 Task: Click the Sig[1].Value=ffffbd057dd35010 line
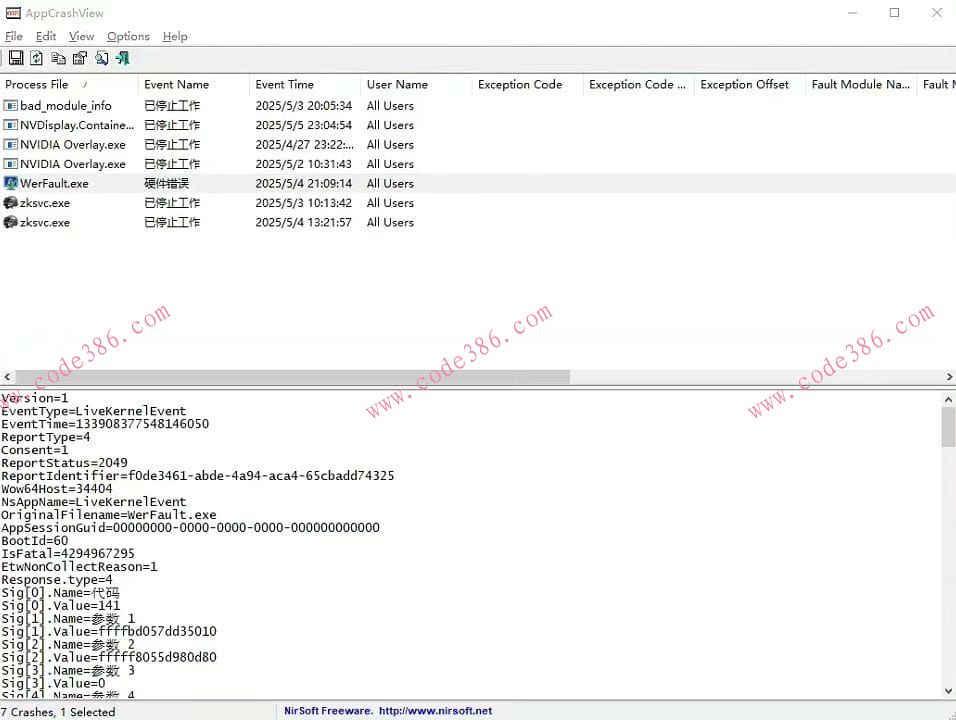(x=109, y=631)
